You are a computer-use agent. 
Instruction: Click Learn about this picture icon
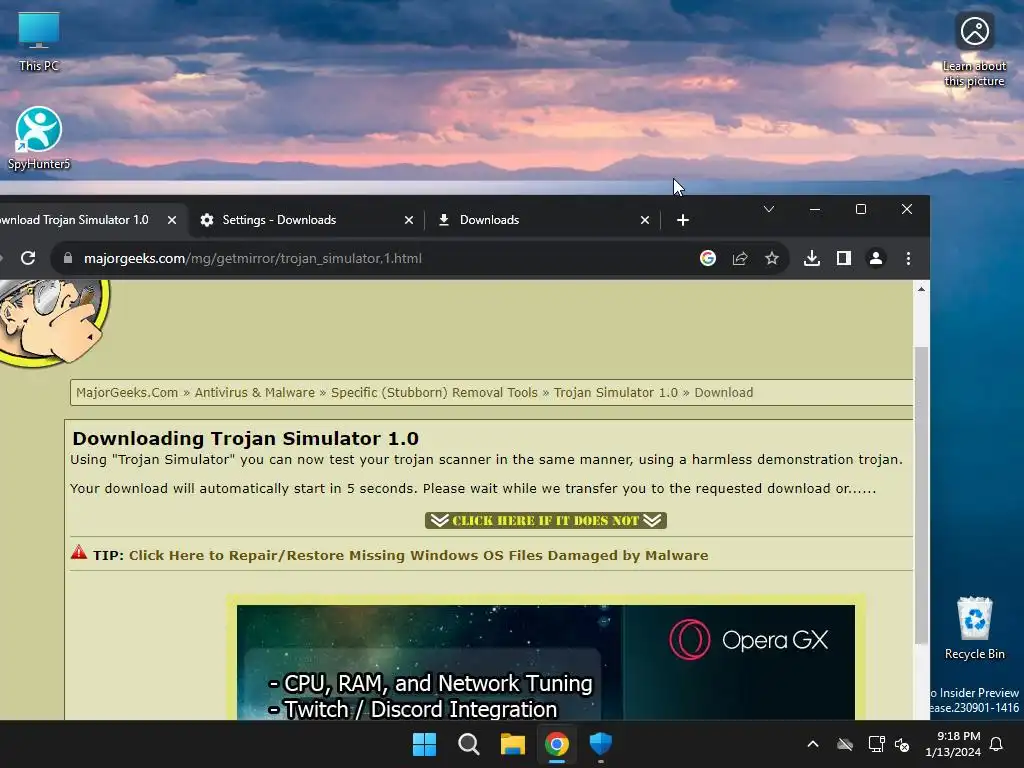974,50
